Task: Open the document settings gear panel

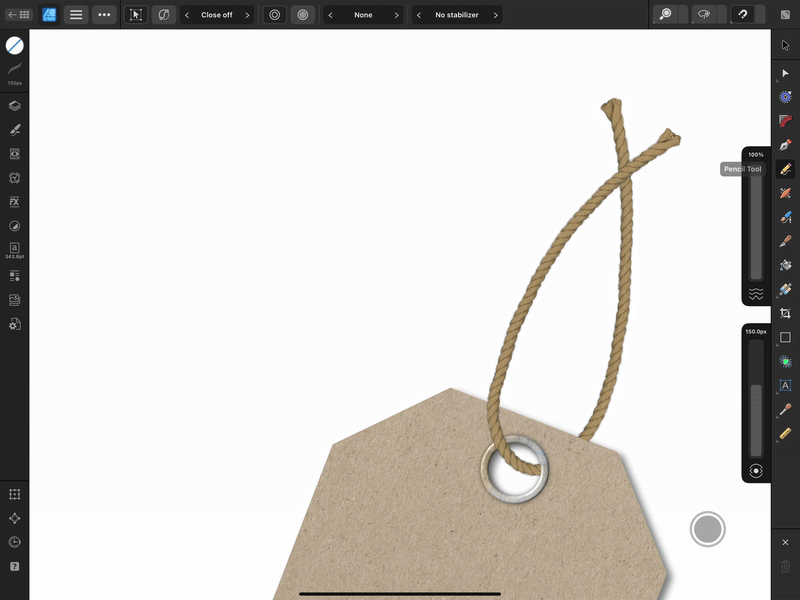Action: (x=14, y=324)
